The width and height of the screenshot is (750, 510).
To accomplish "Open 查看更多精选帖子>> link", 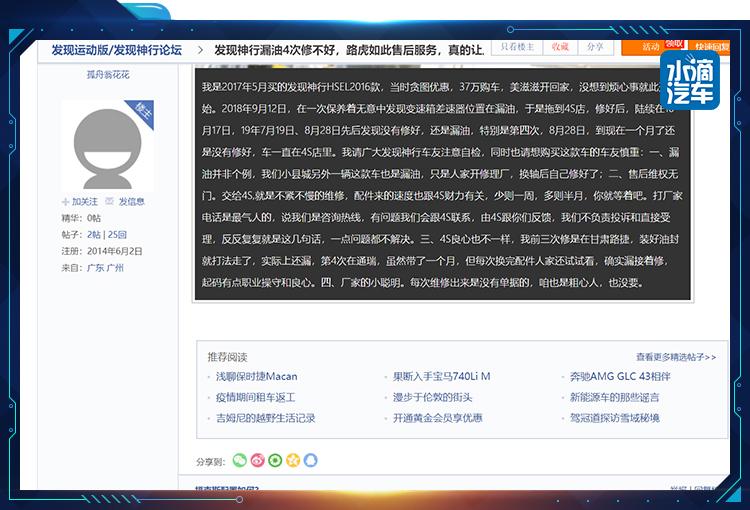I will (676, 357).
